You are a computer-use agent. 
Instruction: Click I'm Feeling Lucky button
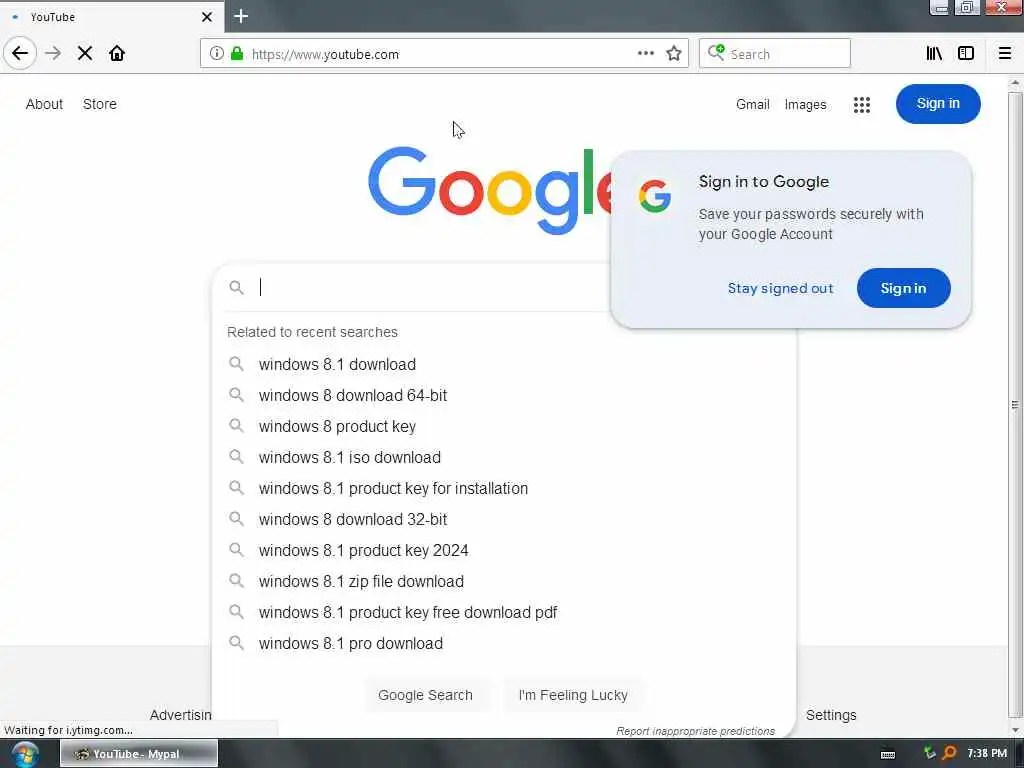point(573,696)
